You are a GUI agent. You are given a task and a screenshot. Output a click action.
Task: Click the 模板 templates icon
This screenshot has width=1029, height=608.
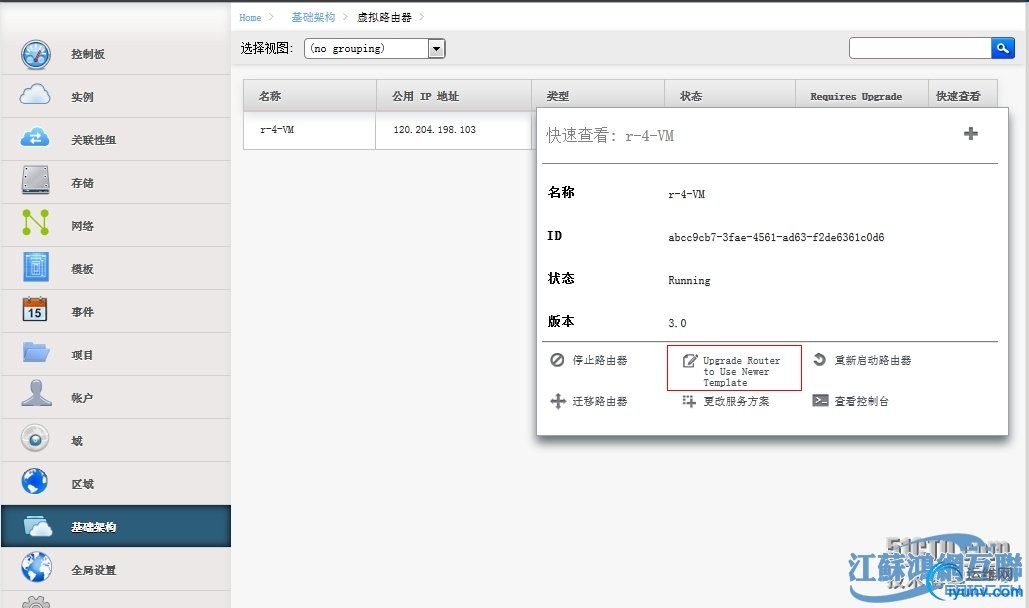pyautogui.click(x=36, y=267)
